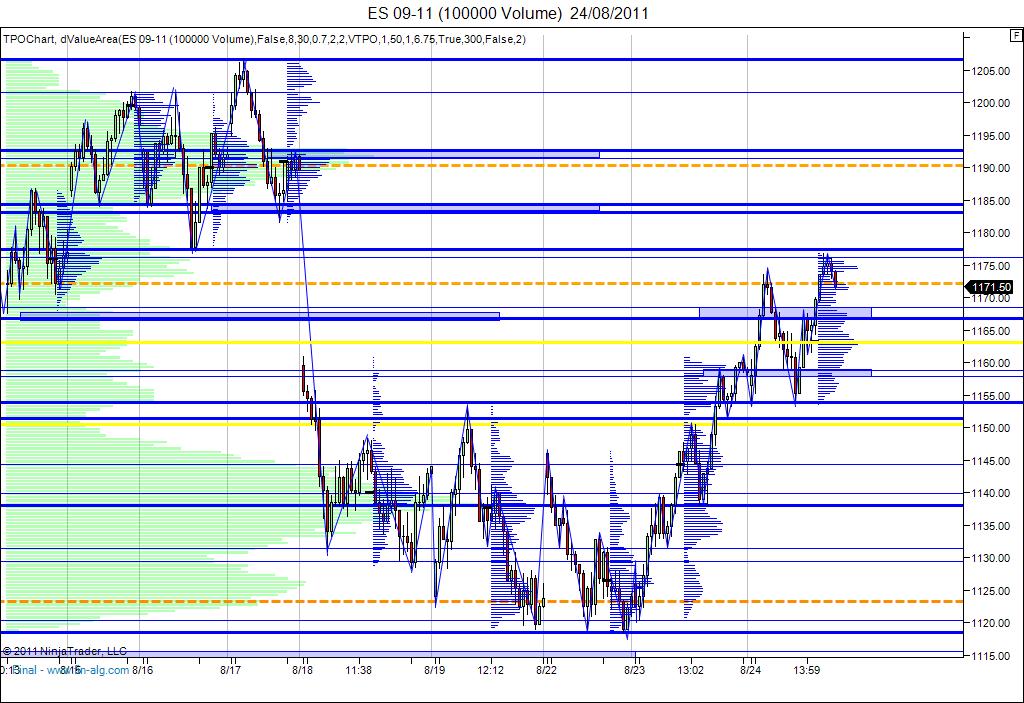Click the 13:59 time label
The height and width of the screenshot is (703, 1024).
pos(807,670)
